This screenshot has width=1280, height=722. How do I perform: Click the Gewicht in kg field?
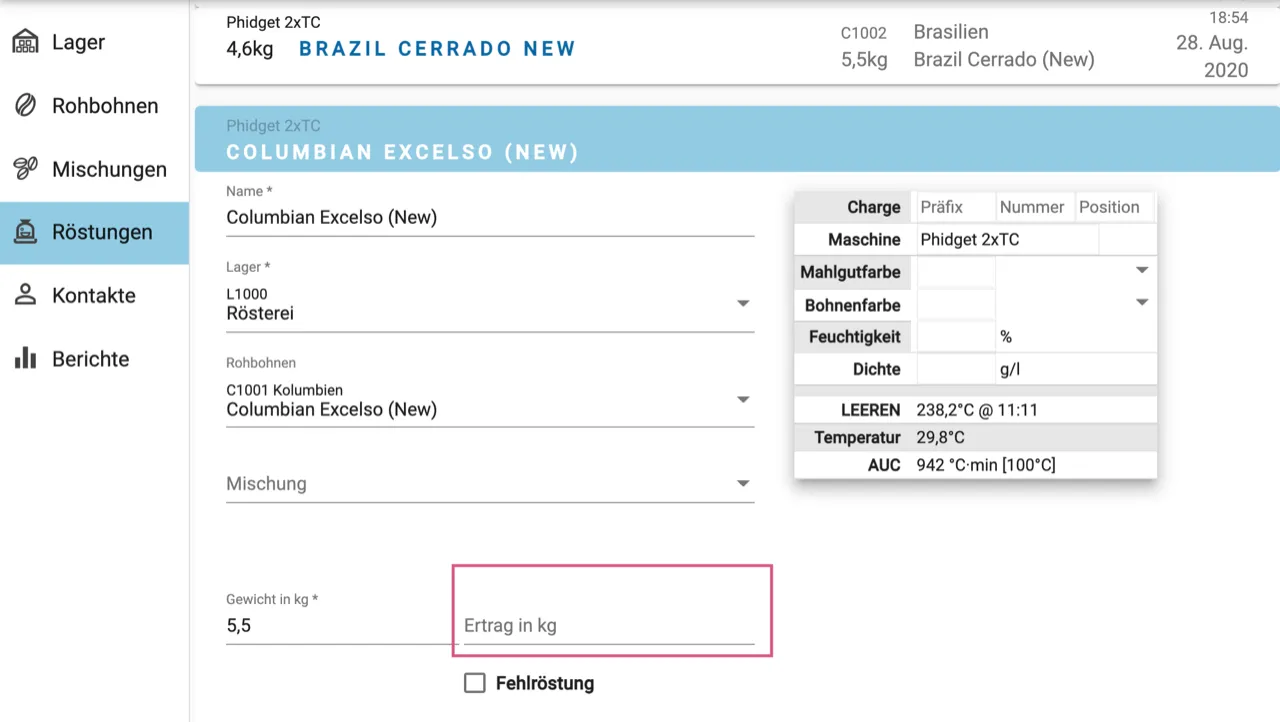click(x=338, y=626)
